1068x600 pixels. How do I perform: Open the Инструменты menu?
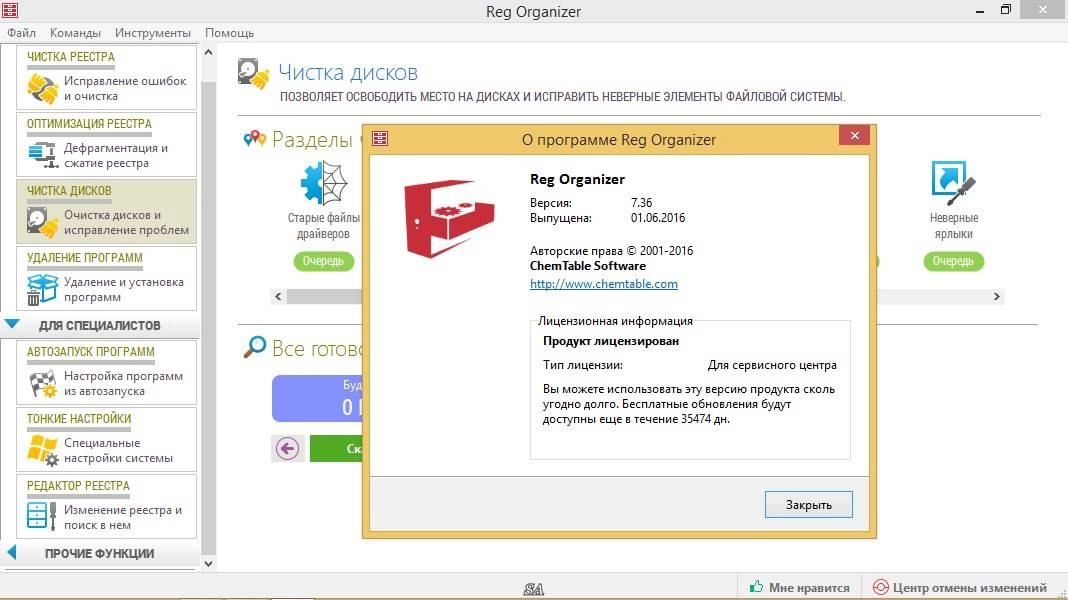tap(153, 33)
